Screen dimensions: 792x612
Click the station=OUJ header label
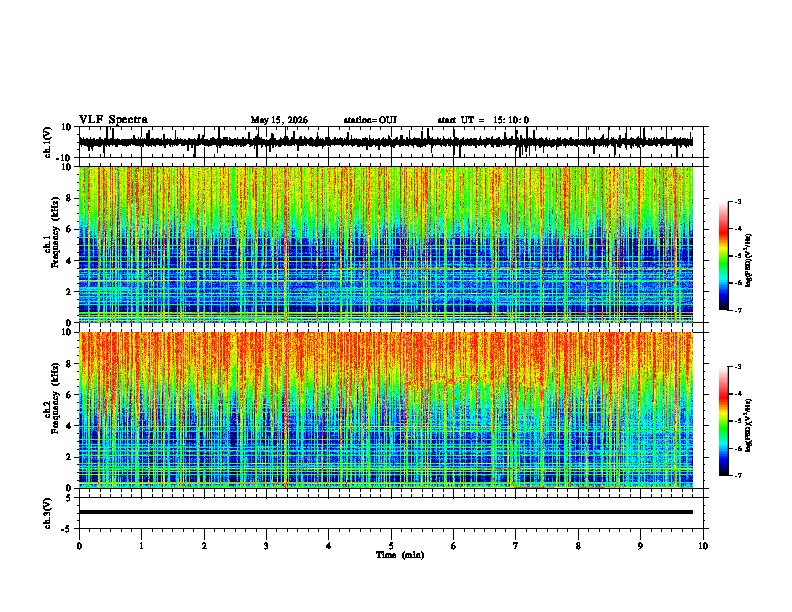370,120
